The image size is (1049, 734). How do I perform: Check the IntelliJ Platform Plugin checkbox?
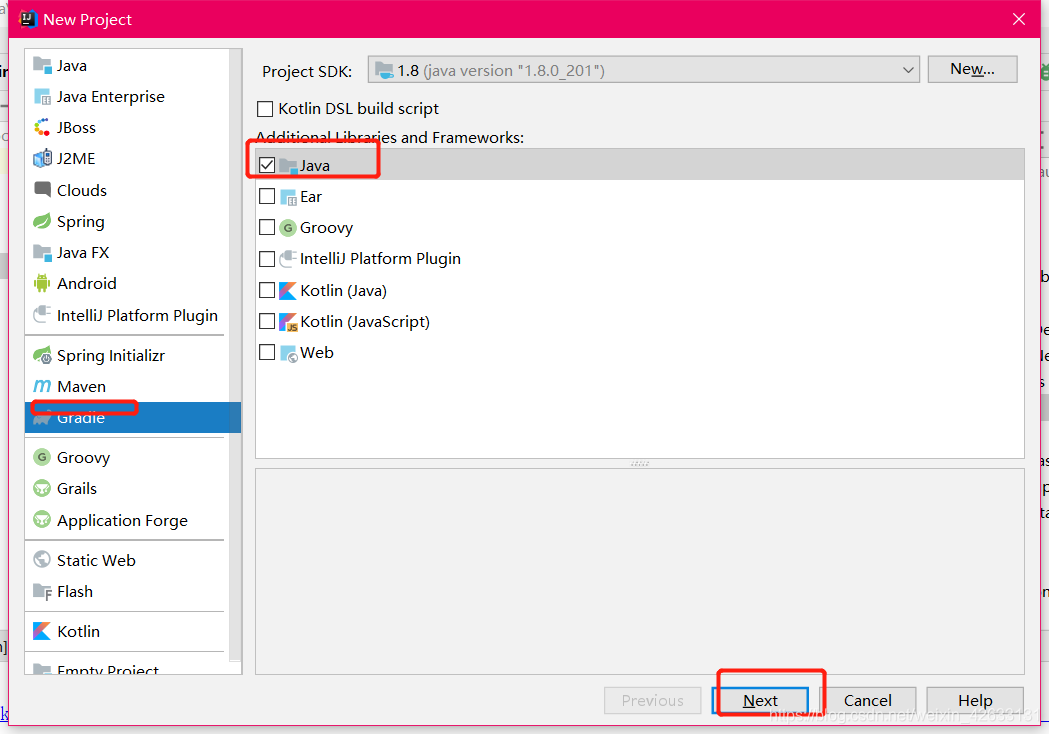(x=267, y=259)
